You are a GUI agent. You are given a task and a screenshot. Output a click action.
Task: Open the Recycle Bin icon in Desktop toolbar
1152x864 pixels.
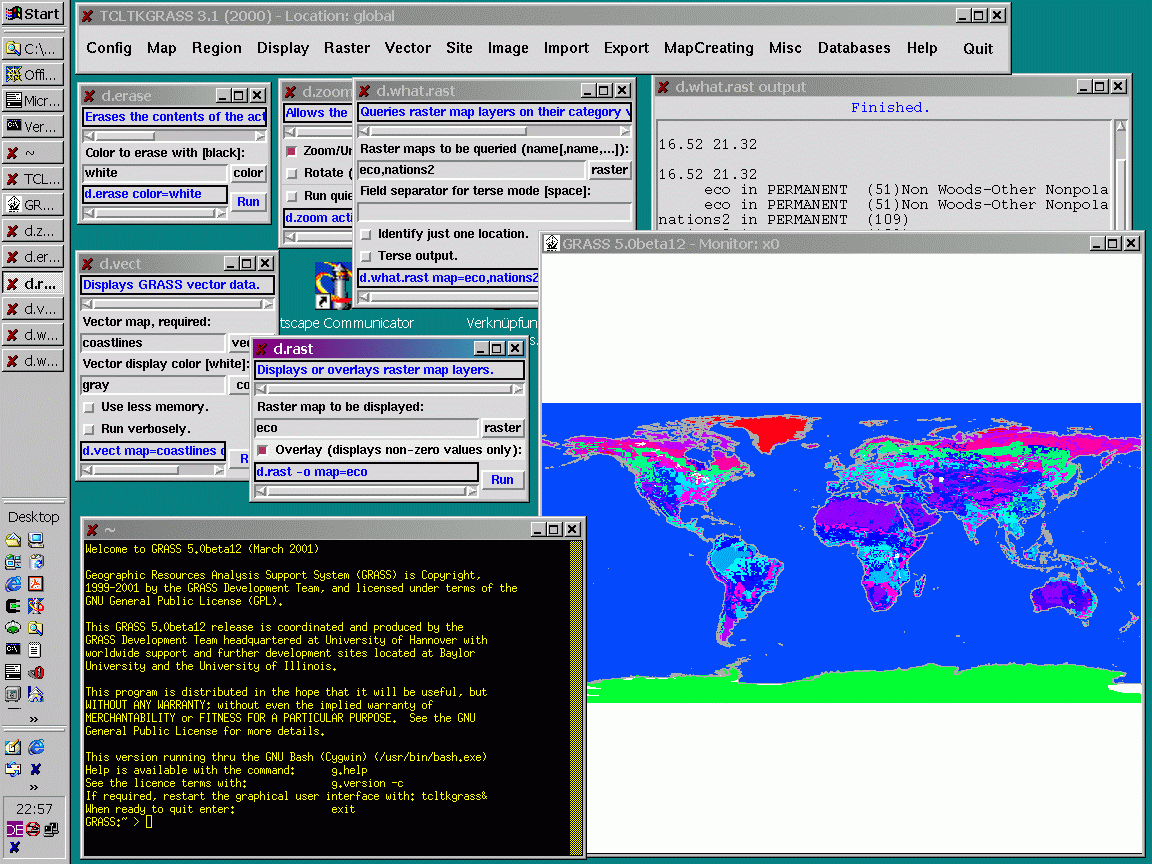(36, 561)
